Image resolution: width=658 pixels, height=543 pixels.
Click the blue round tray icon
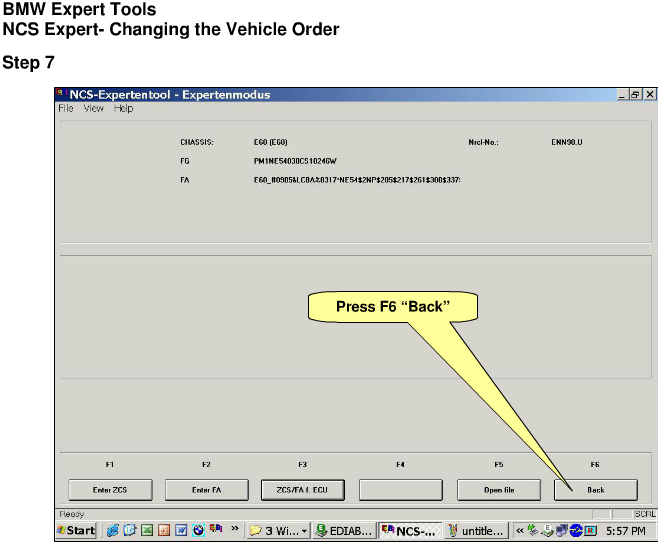576,531
